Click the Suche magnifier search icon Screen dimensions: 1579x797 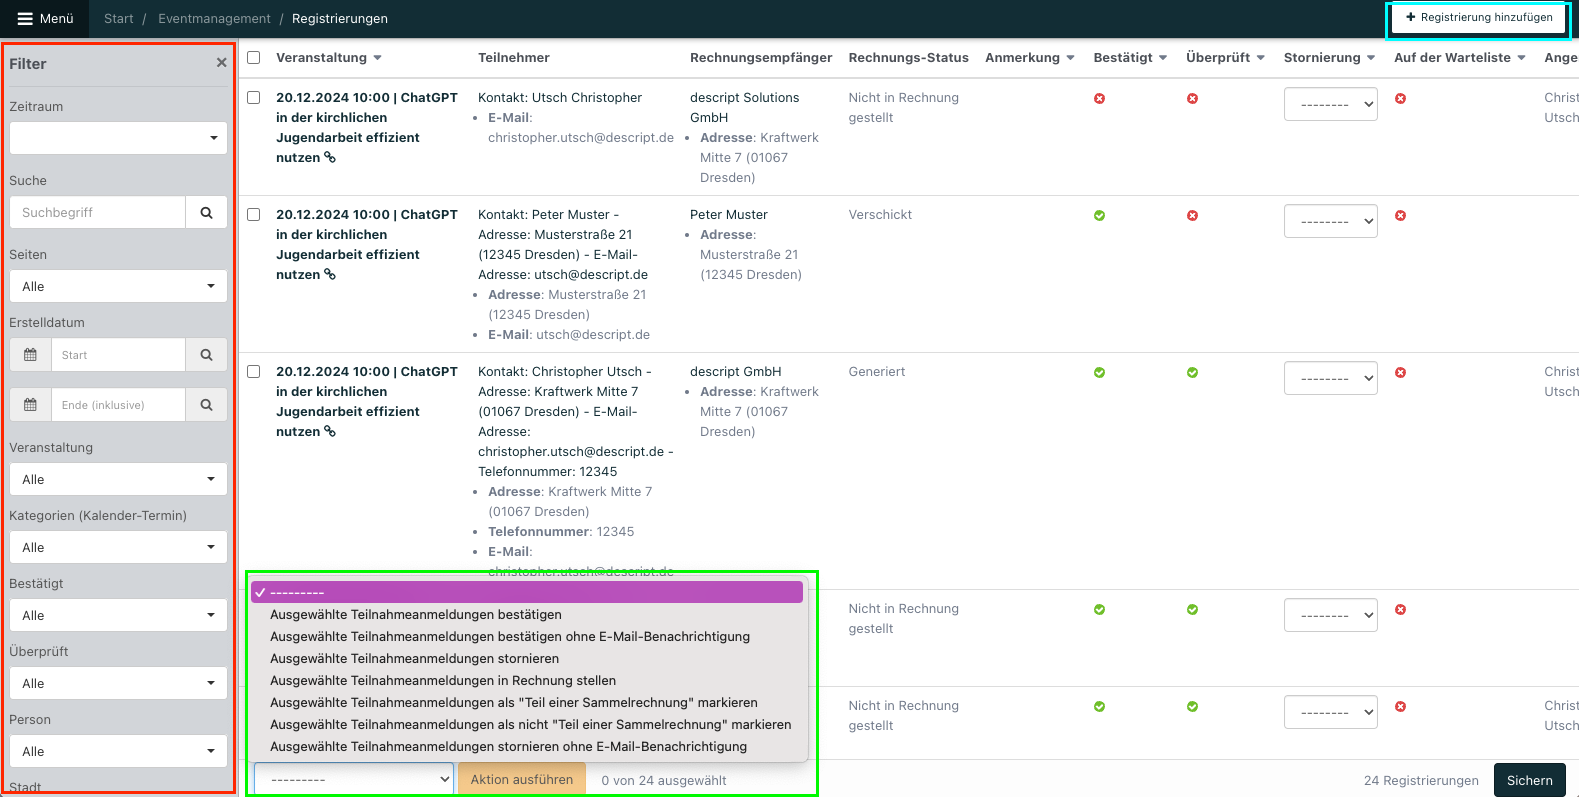pos(206,212)
